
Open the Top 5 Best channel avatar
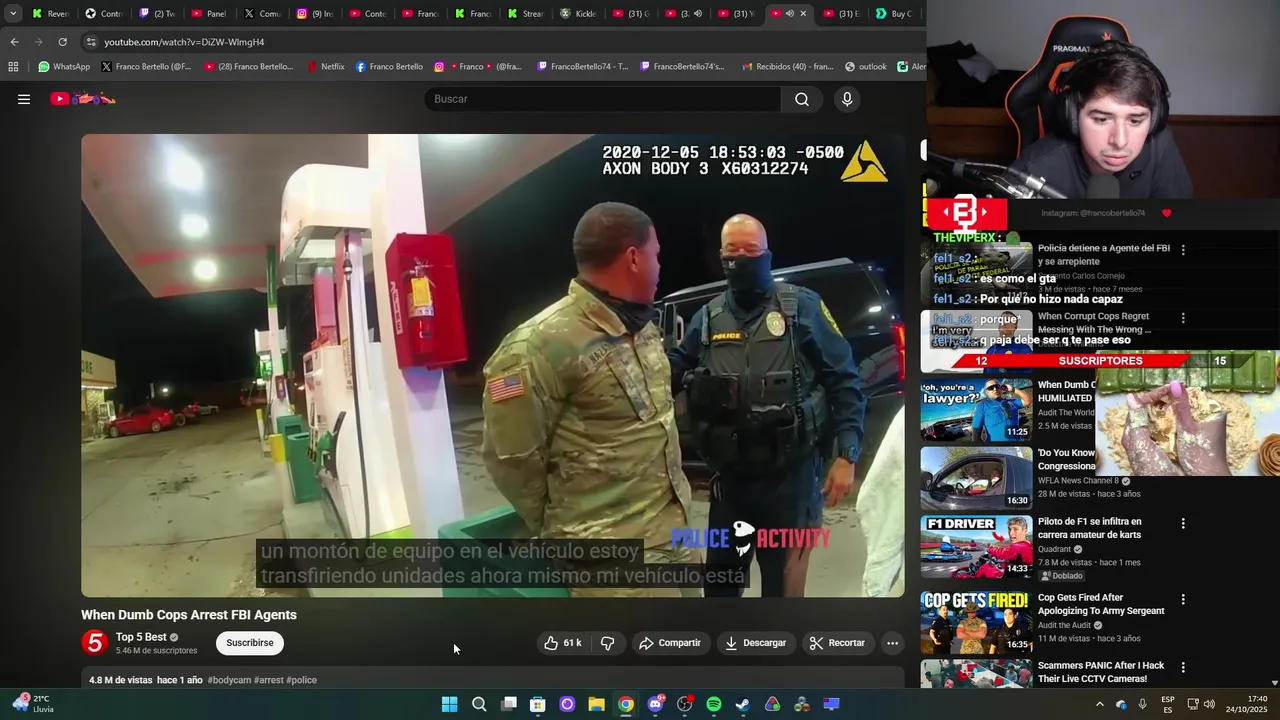95,643
